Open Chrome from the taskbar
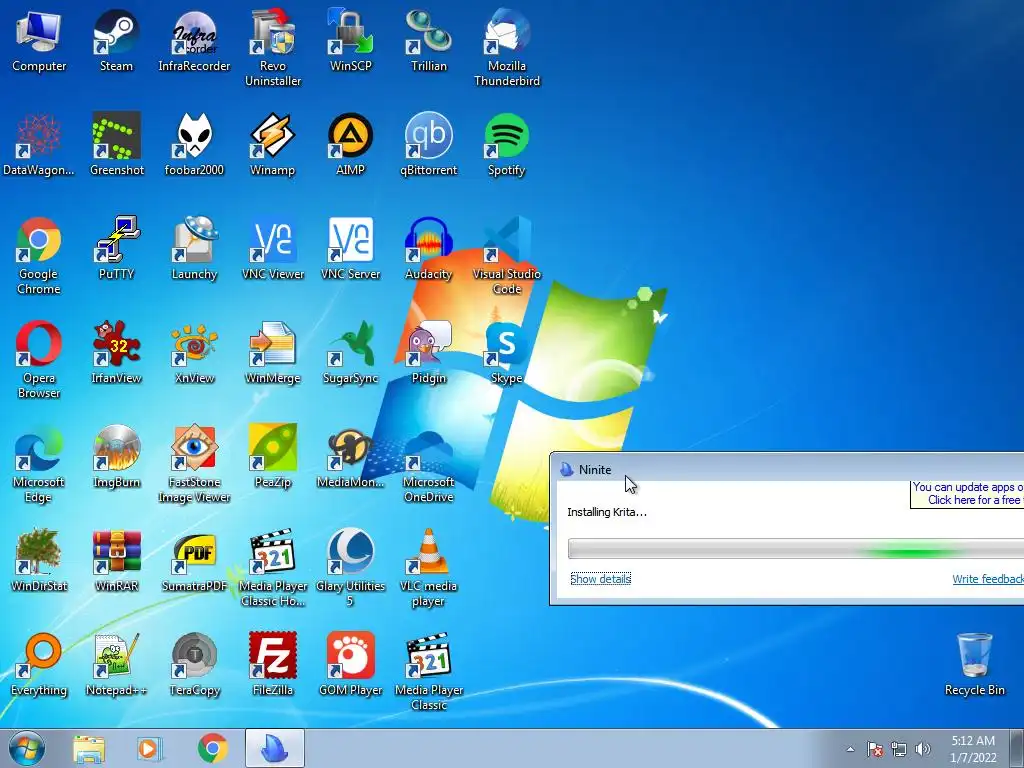 pos(212,748)
